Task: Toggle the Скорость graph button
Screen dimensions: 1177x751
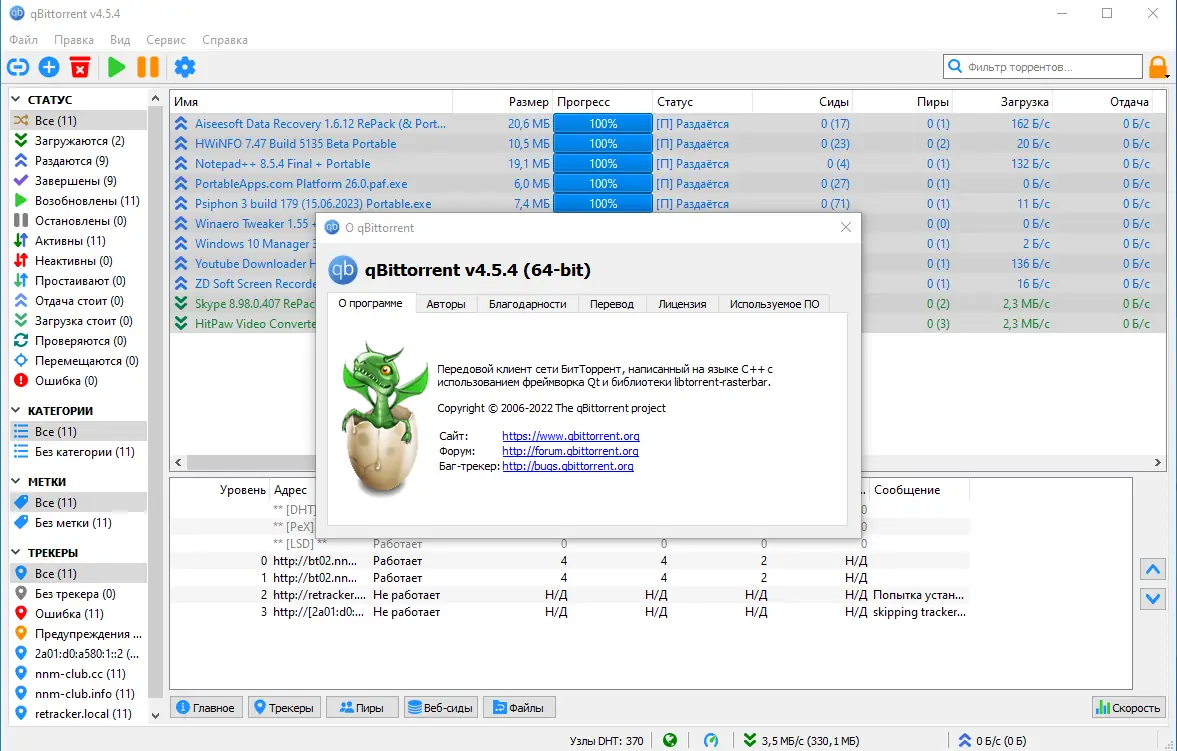Action: click(x=1128, y=707)
